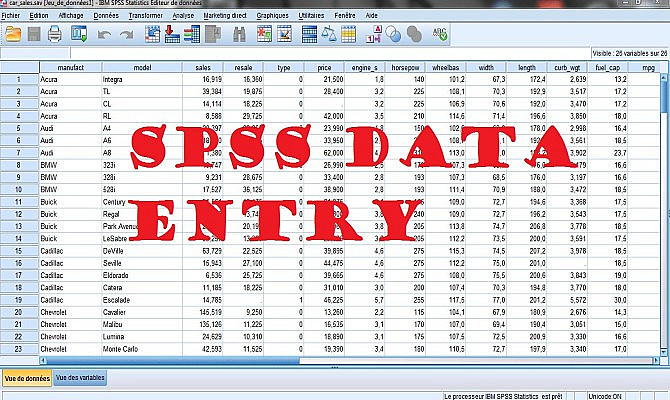
Task: Open the Marketing direct menu
Action: click(x=225, y=15)
